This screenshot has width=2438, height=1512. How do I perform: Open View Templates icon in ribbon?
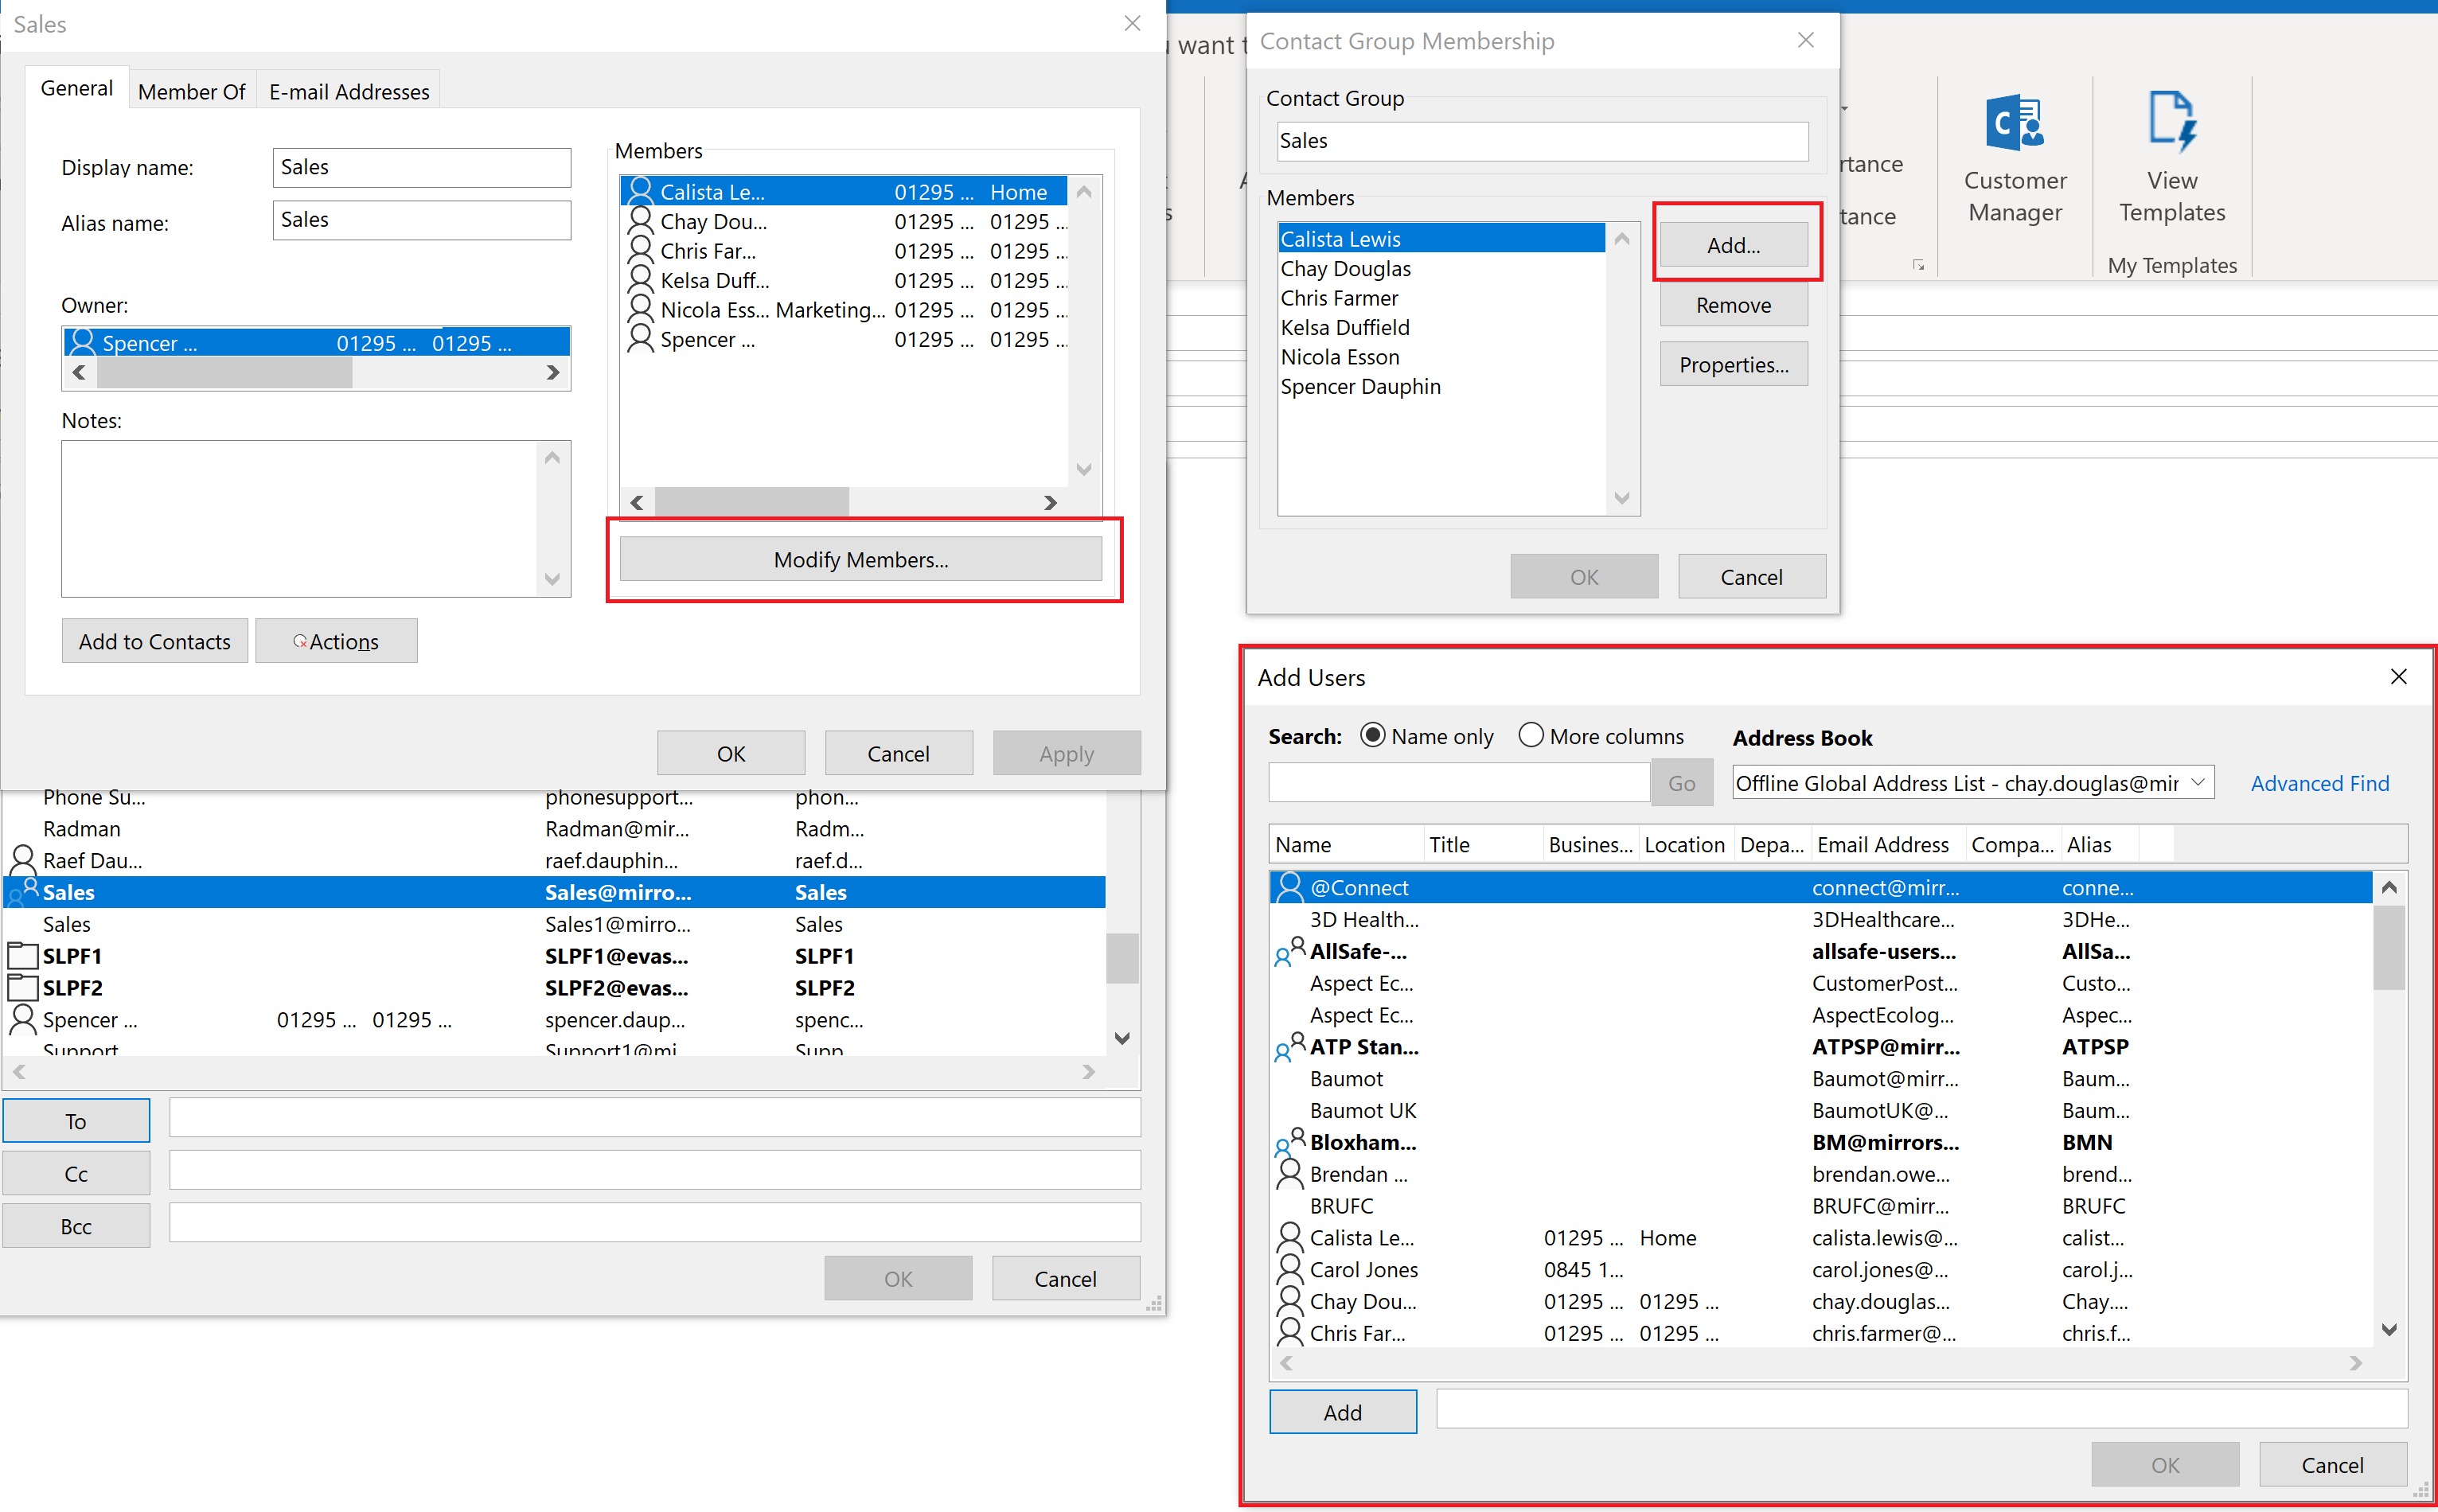[2171, 122]
